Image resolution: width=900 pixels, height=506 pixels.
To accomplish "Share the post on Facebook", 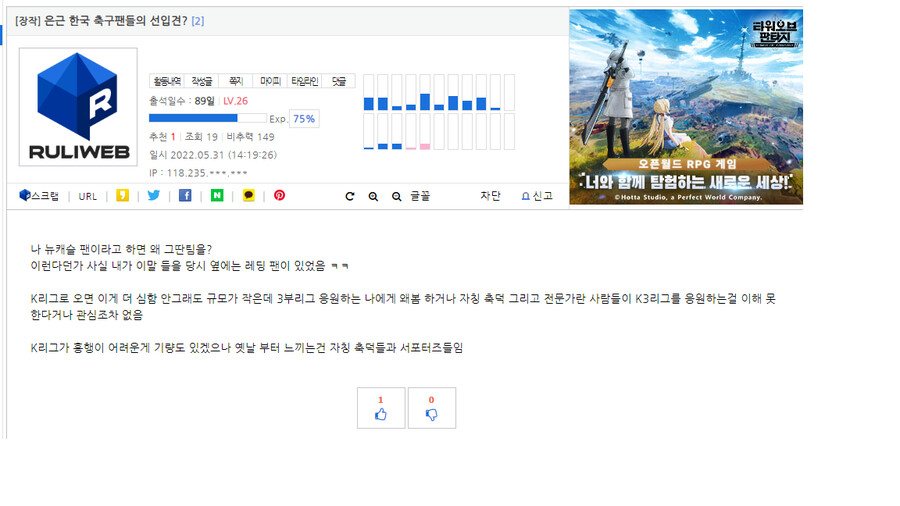I will pos(185,196).
